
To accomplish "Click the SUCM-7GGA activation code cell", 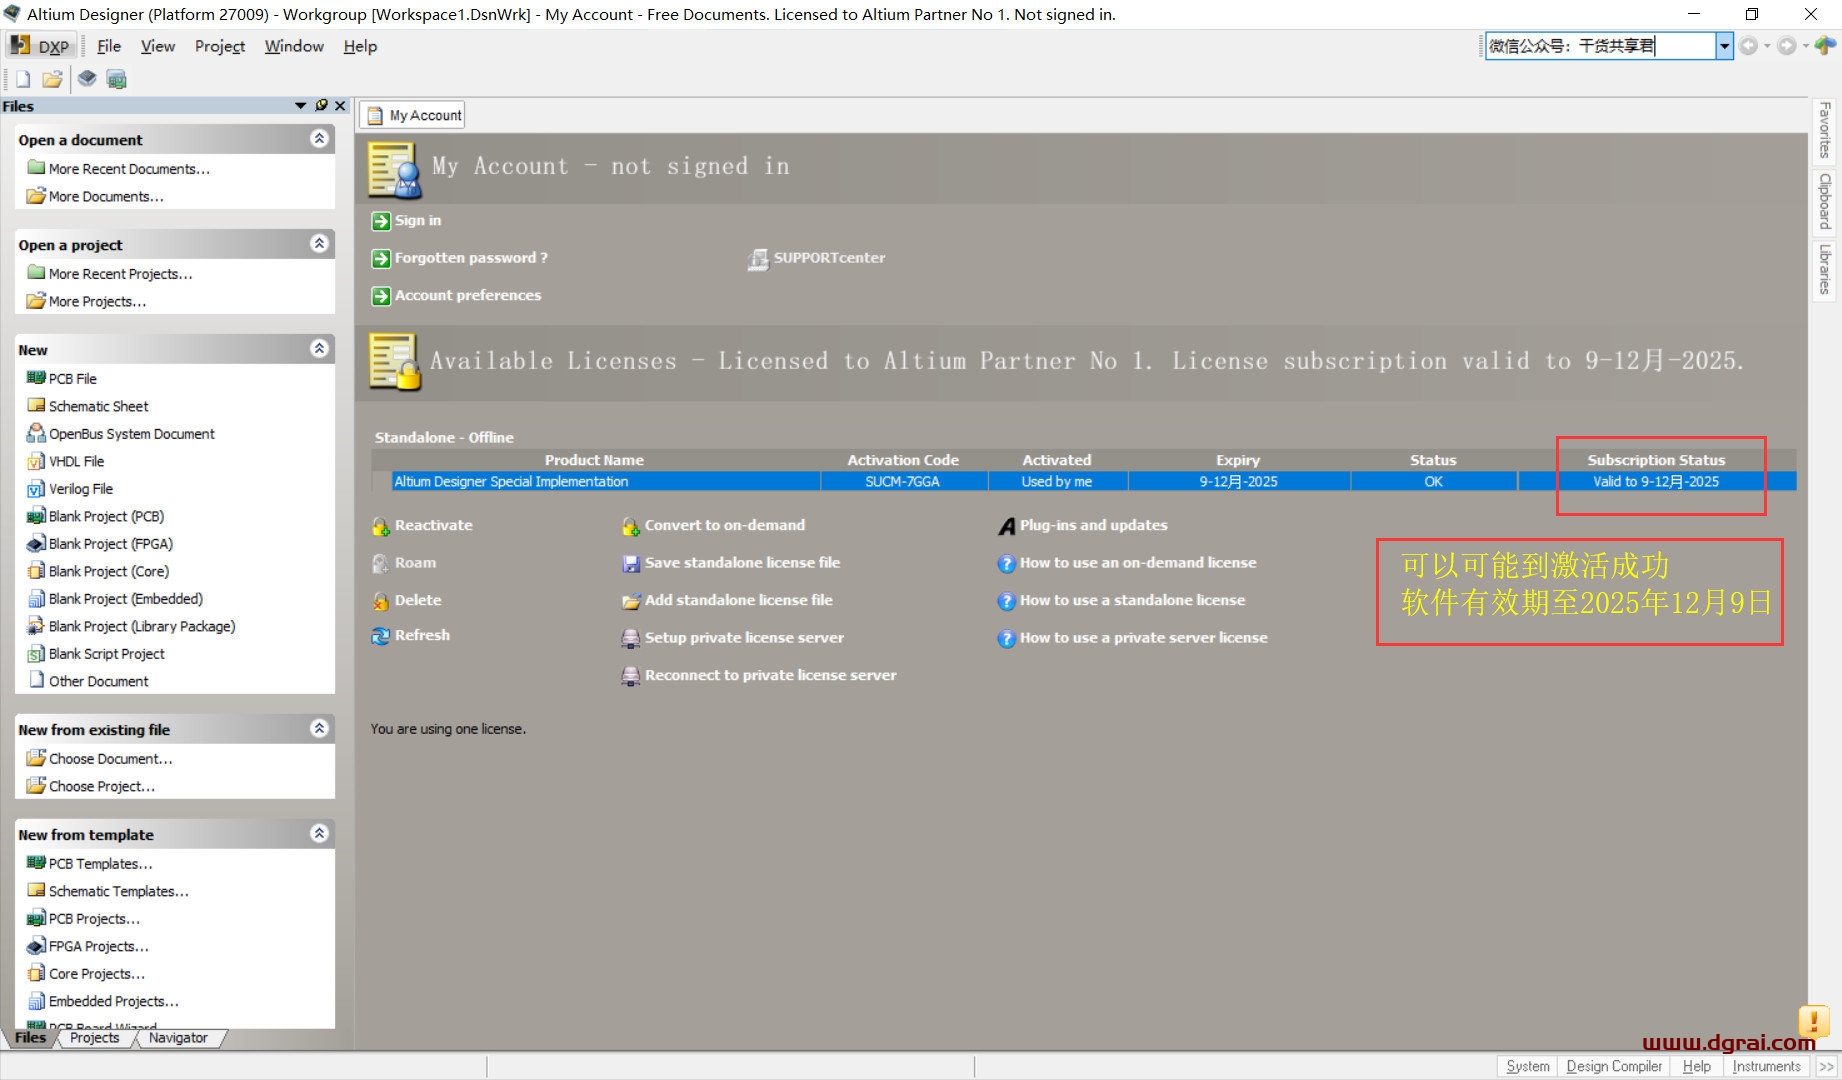I will (902, 481).
